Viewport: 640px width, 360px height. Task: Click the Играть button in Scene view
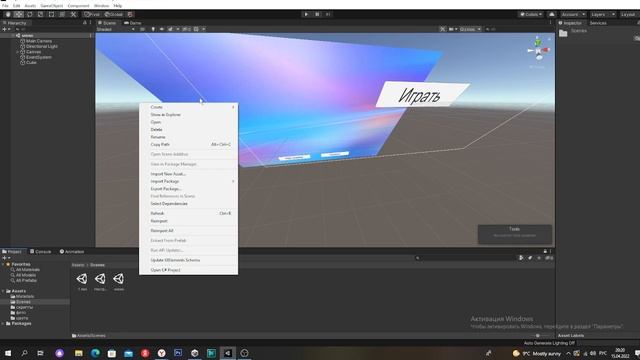422,95
